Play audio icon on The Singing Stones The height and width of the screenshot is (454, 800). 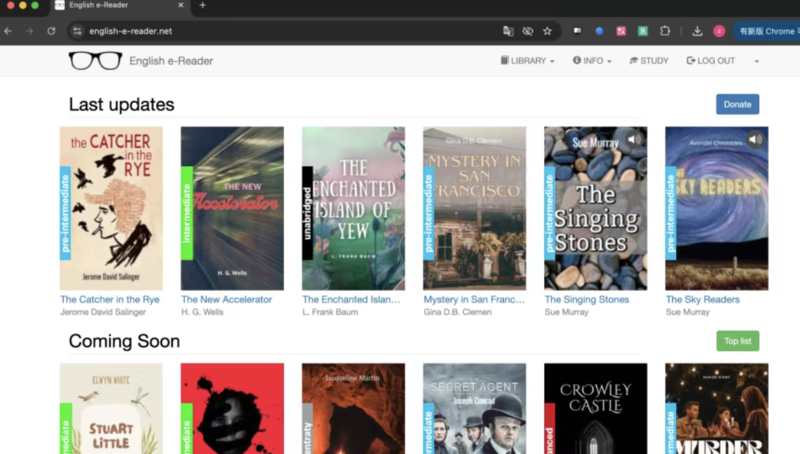click(634, 139)
